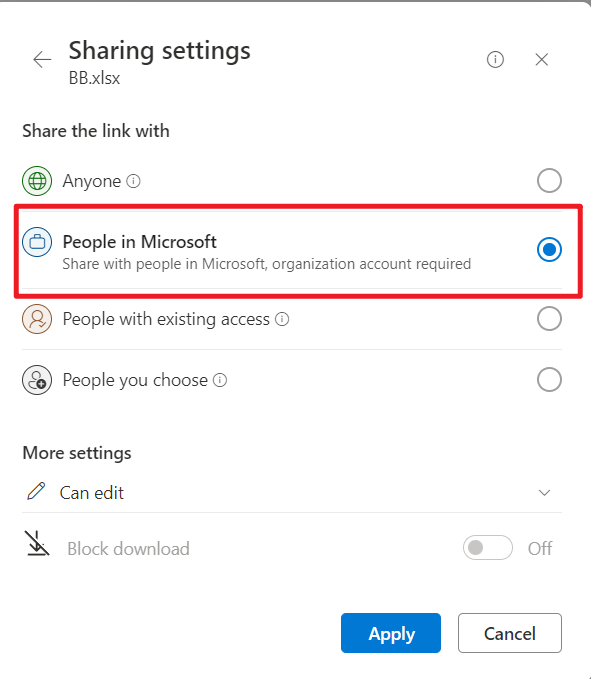Expand the Can edit permission dropdown
591x679 pixels.
pyautogui.click(x=292, y=493)
